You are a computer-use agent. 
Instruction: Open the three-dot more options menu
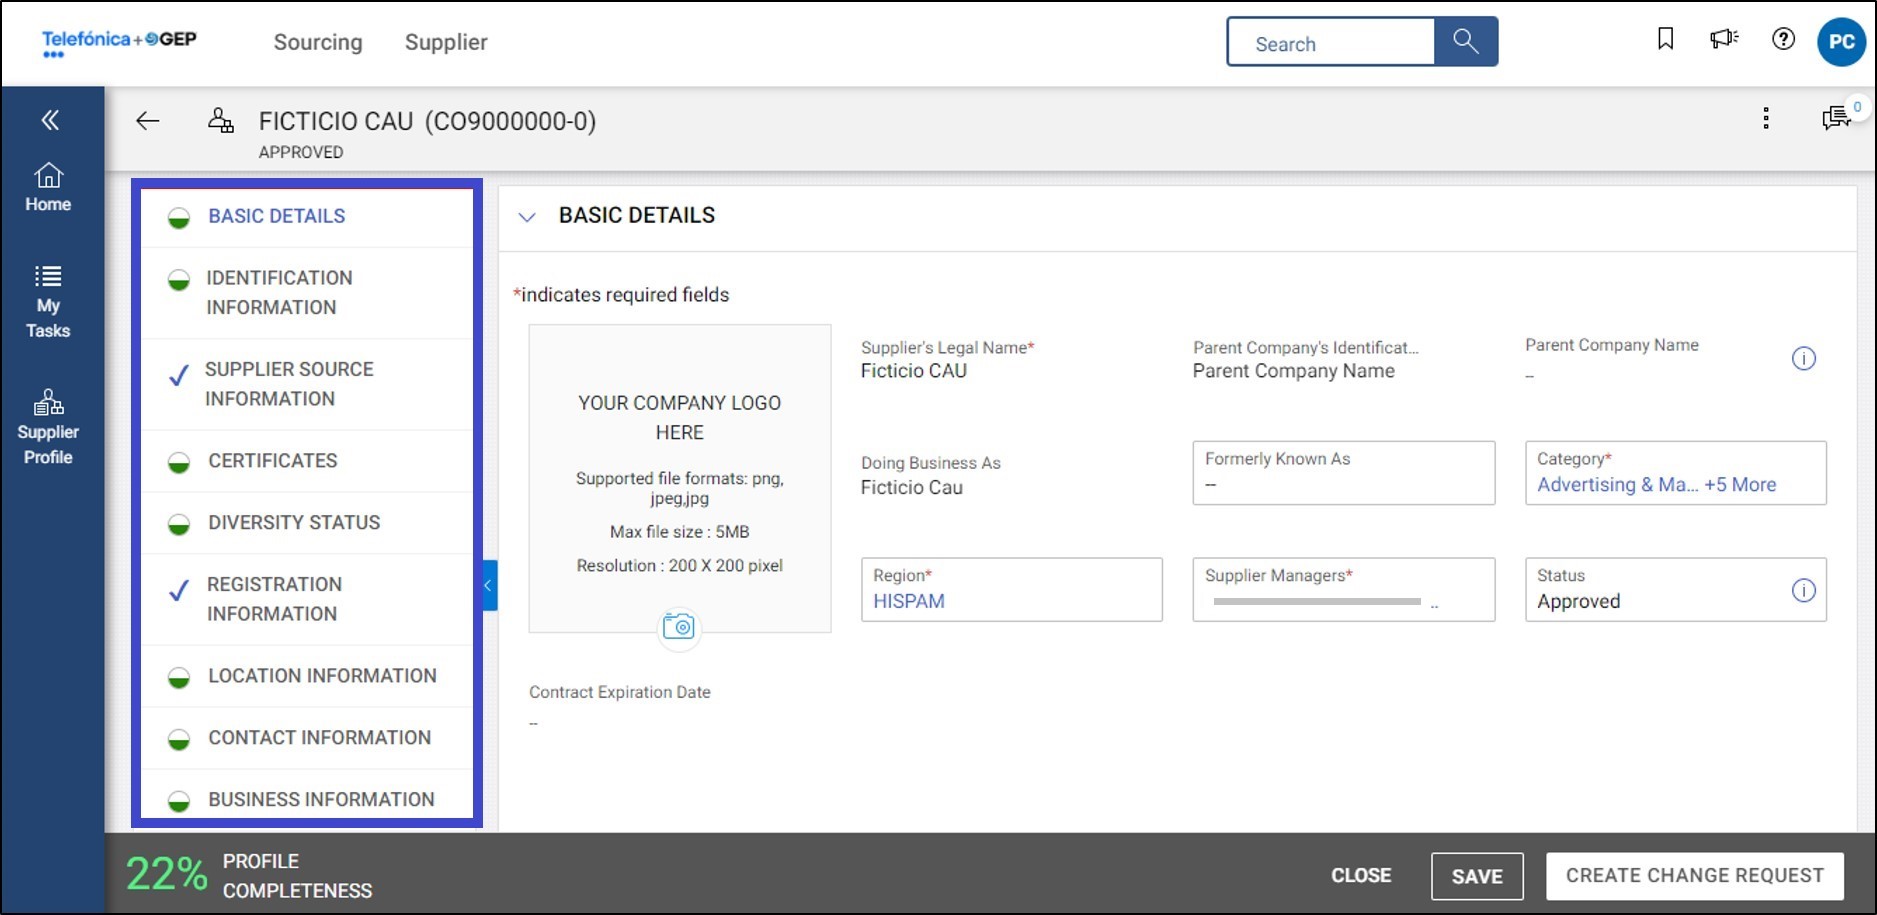[x=1766, y=119]
